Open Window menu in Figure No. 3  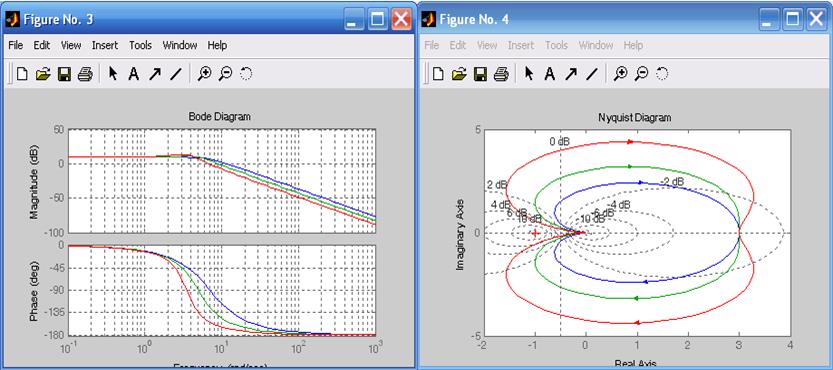tap(180, 45)
